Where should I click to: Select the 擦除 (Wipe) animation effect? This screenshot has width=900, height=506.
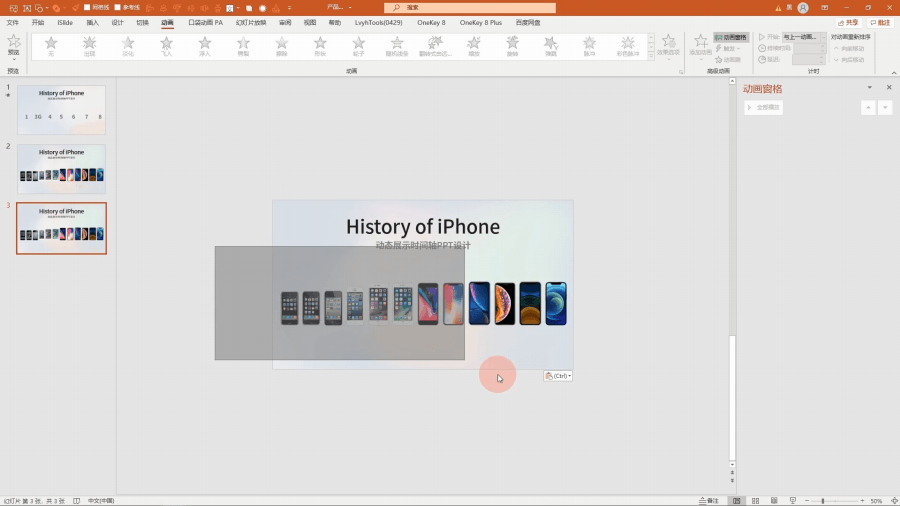click(x=282, y=46)
